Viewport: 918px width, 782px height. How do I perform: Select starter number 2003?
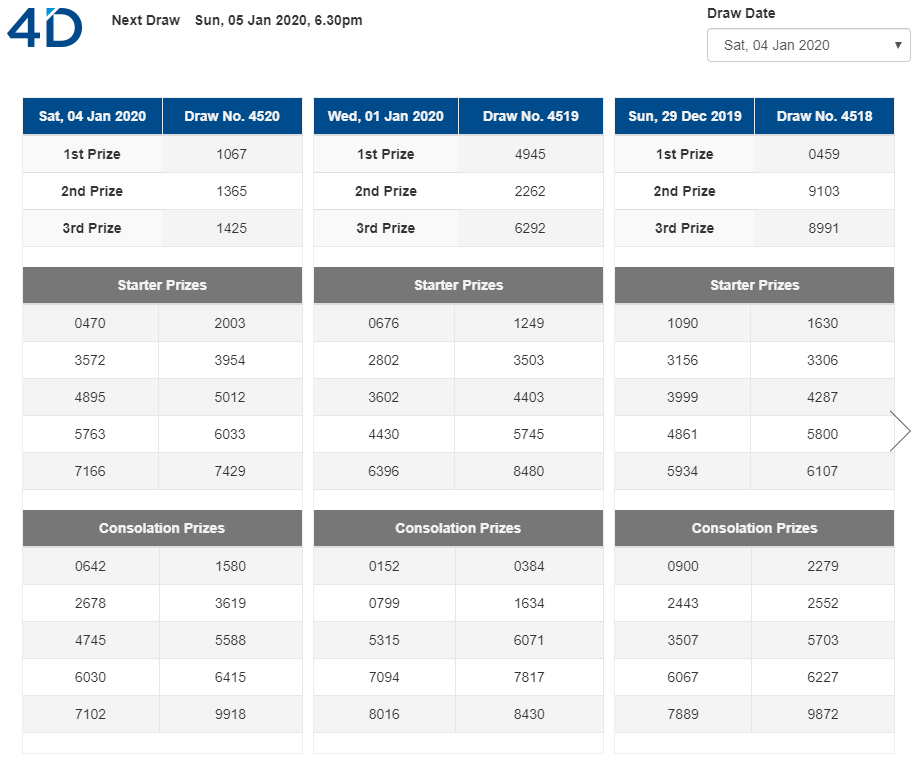230,323
